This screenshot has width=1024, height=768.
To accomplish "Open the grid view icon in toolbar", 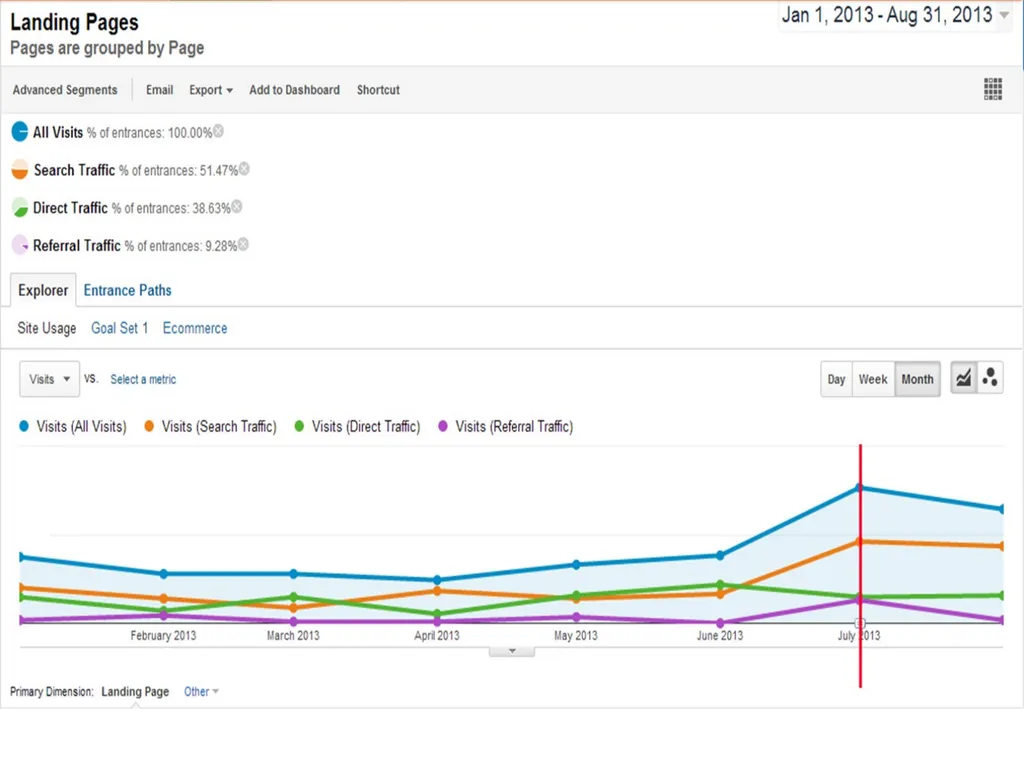I will (x=993, y=89).
